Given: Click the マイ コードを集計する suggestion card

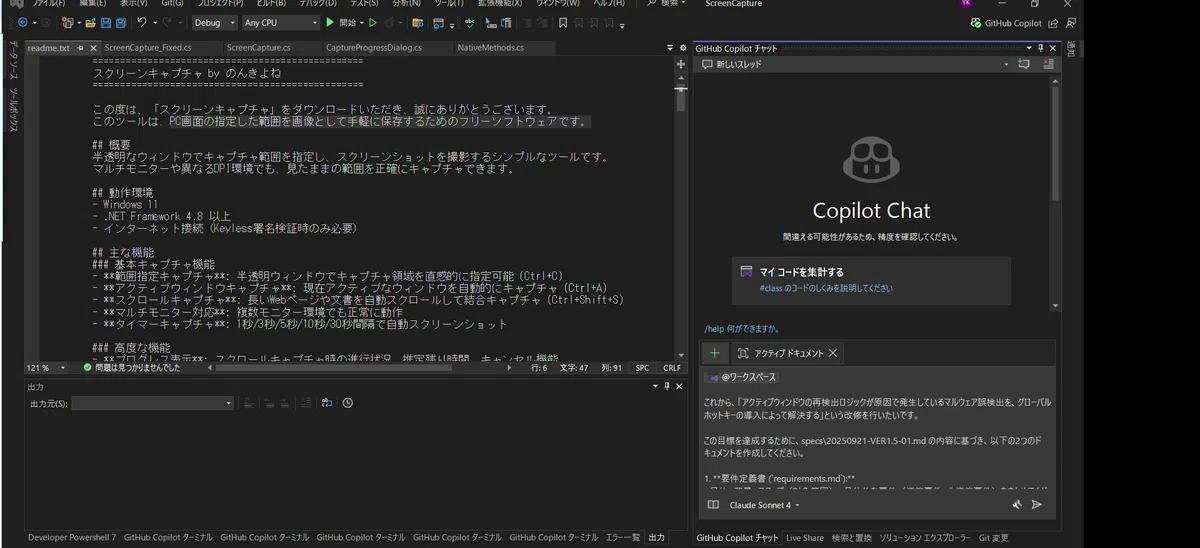Looking at the screenshot, I should pos(871,281).
